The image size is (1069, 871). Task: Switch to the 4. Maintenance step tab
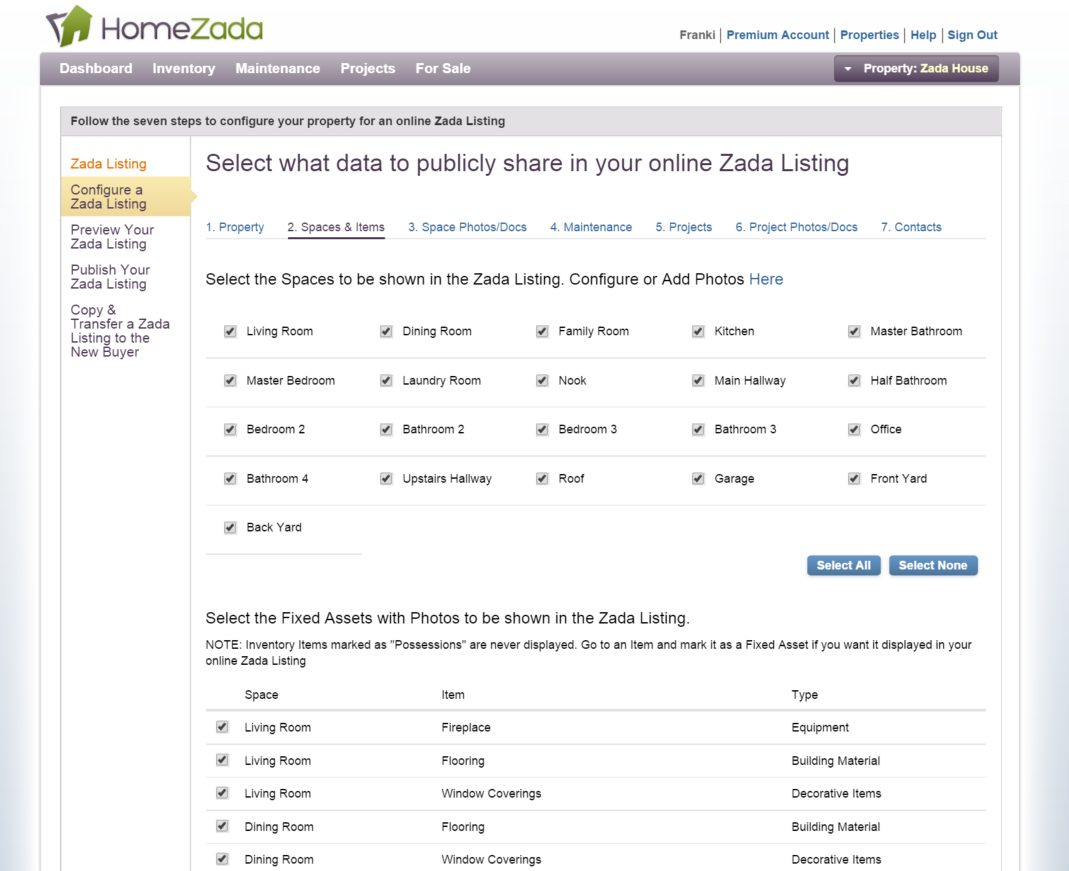point(591,227)
